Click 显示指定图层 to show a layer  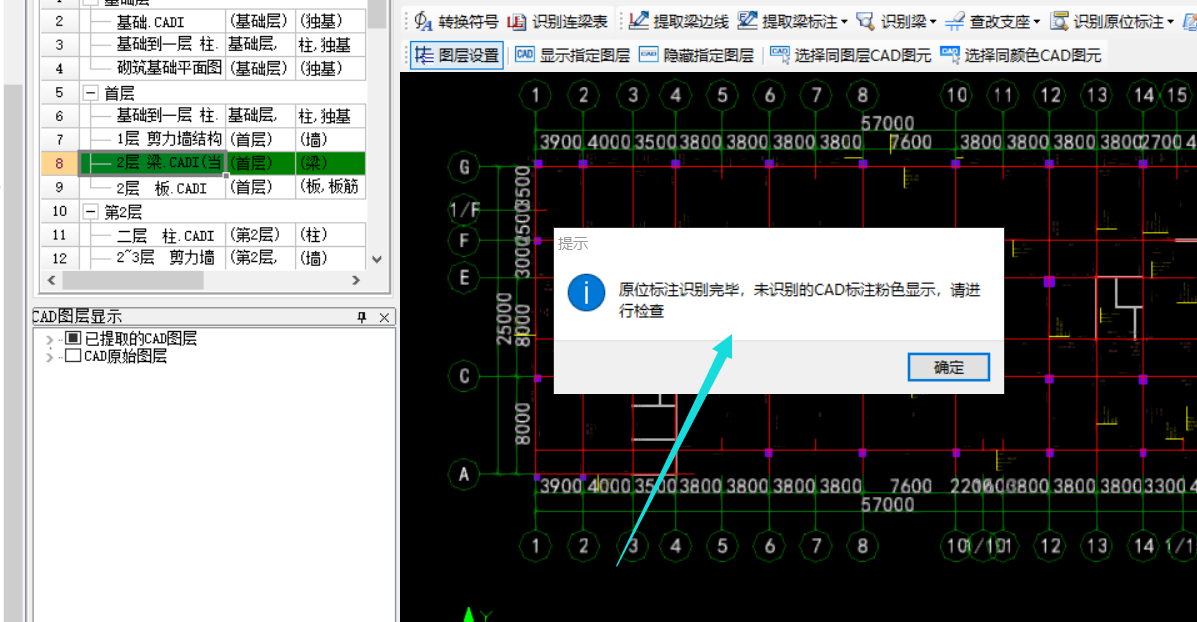(573, 55)
